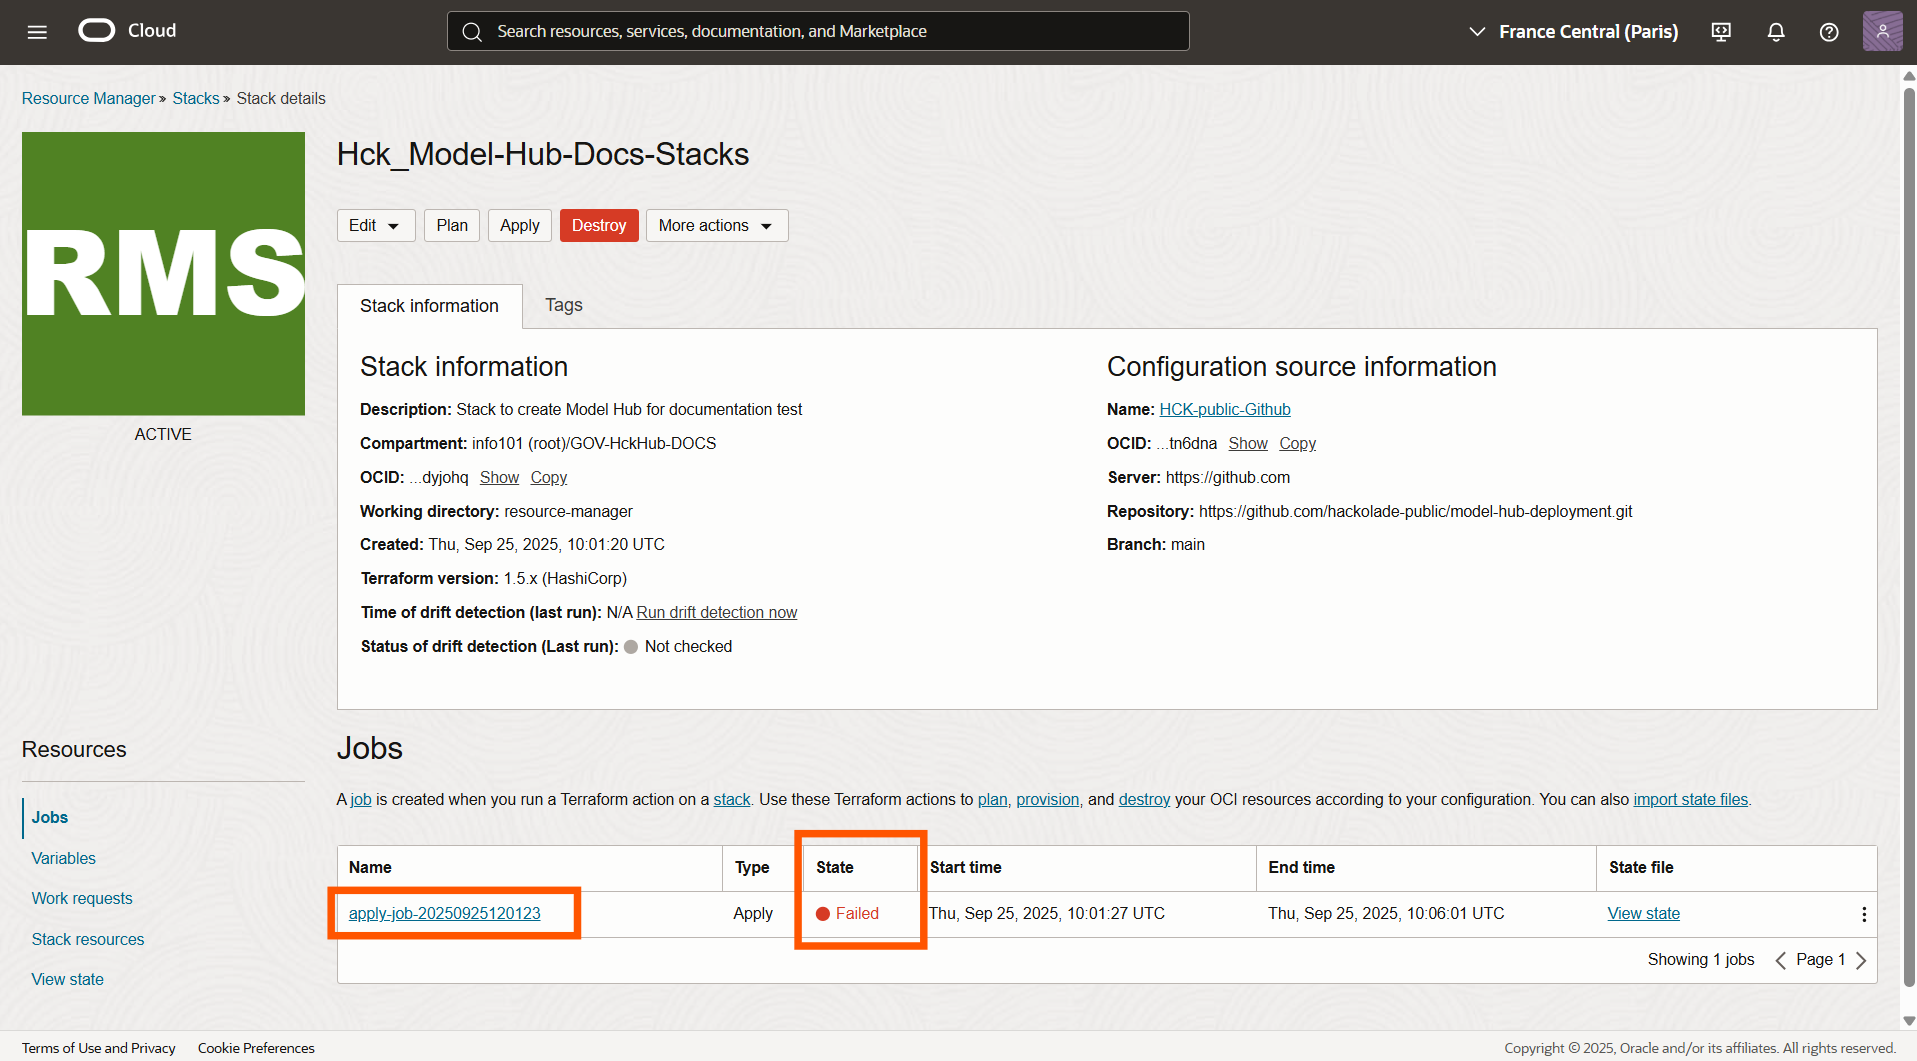Open the apply-job-20250925120123 job link
The height and width of the screenshot is (1061, 1917).
coord(444,913)
